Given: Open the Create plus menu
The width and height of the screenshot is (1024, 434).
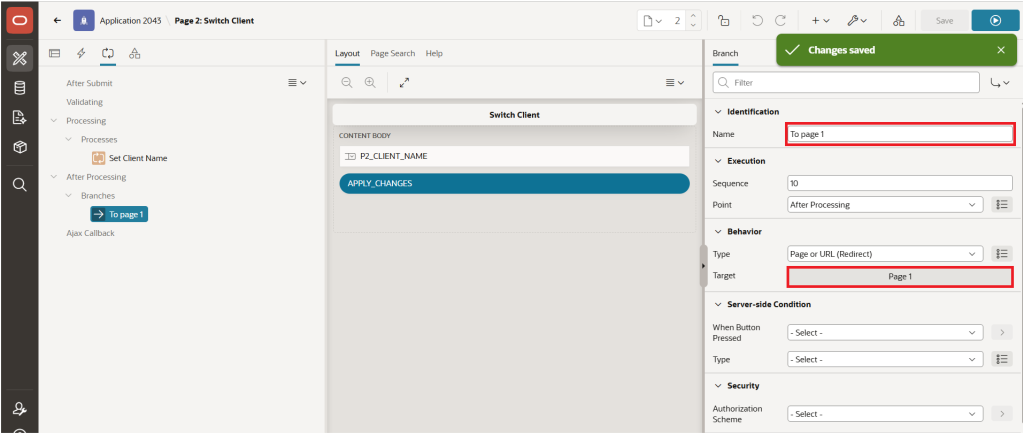Looking at the screenshot, I should (x=820, y=21).
